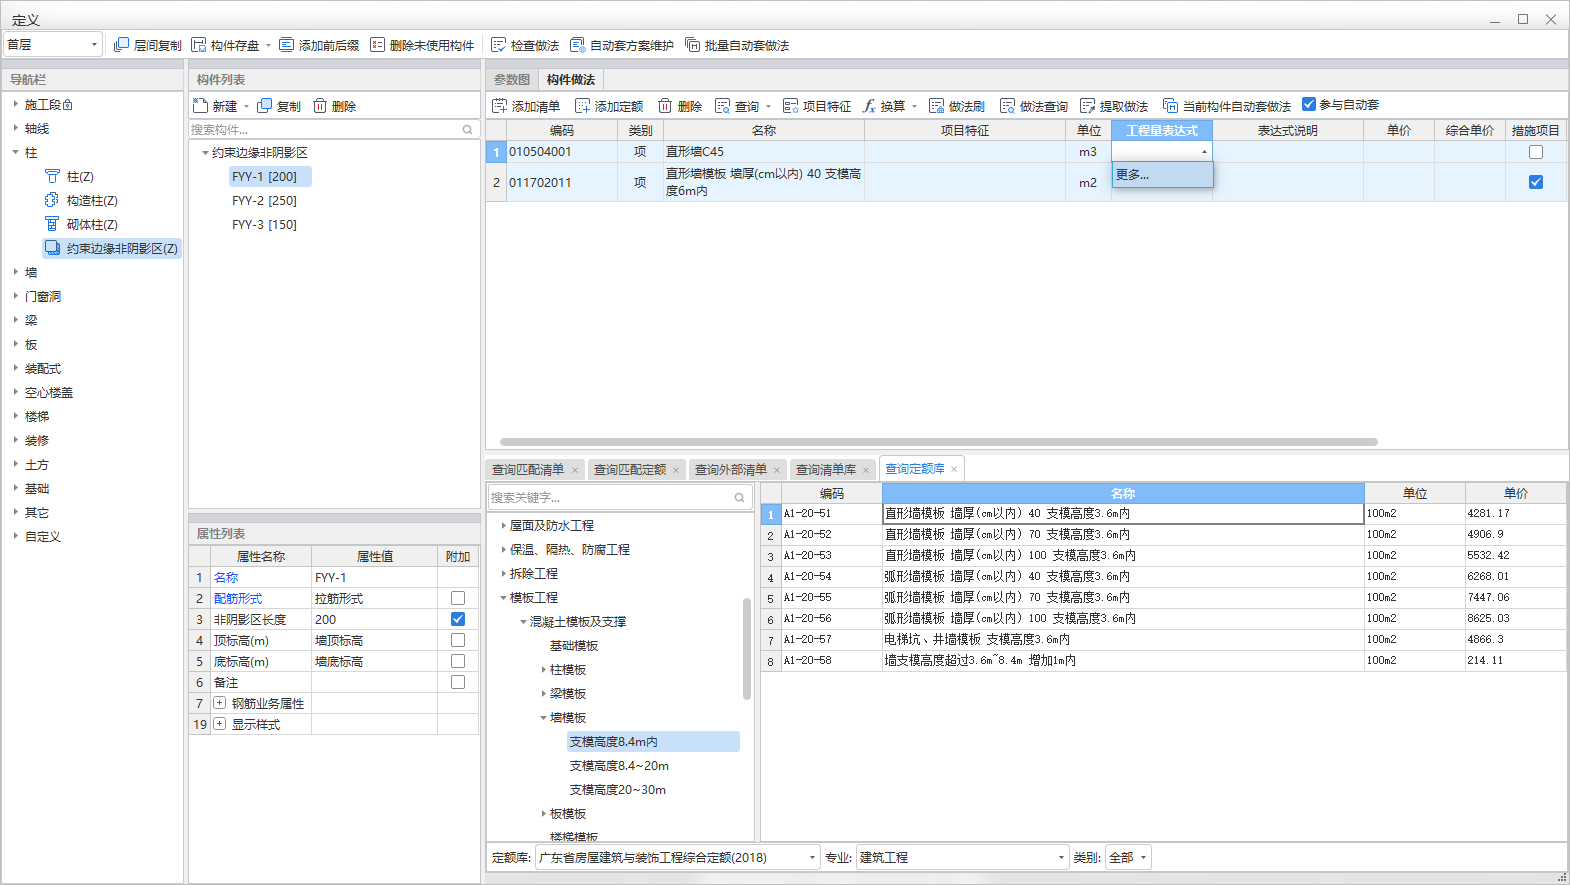This screenshot has height=885, width=1570.
Task: Click 删除 in component list toolbar
Action: coord(334,106)
